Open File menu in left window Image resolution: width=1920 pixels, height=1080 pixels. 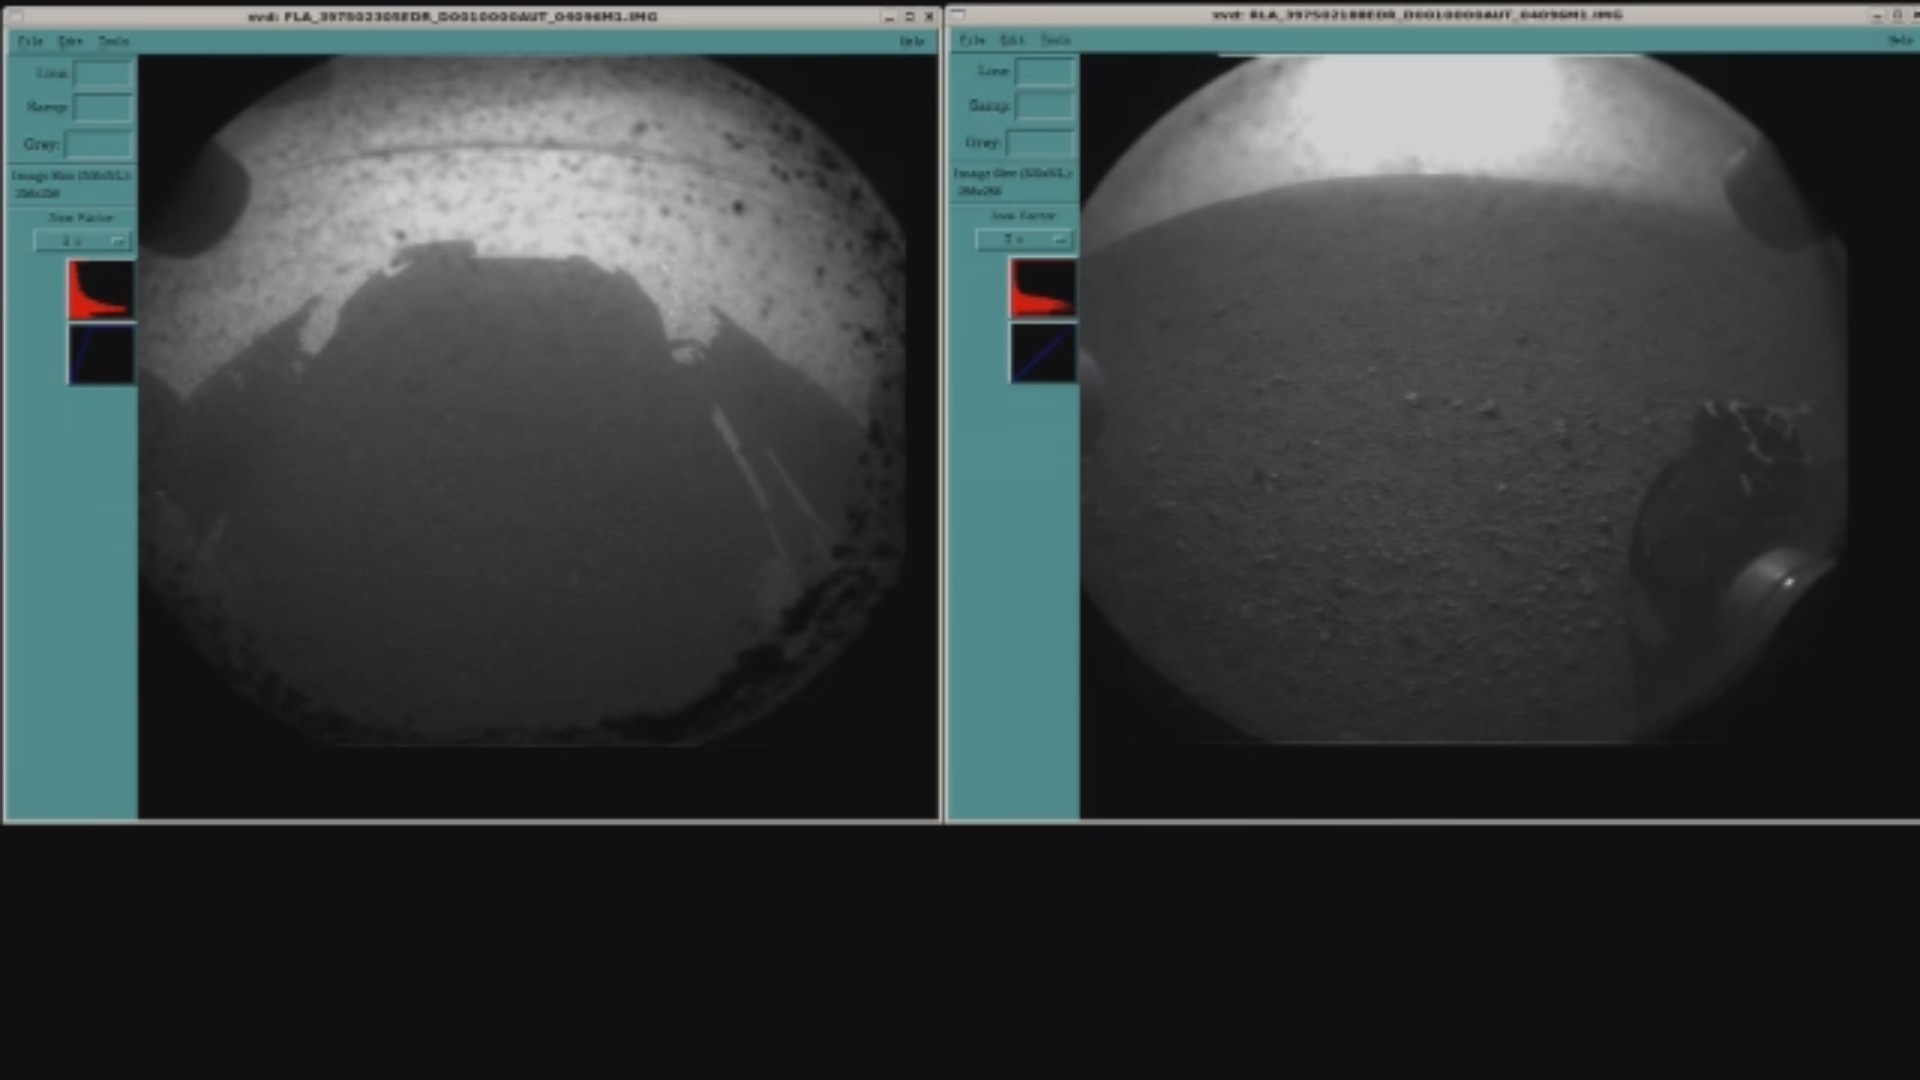point(30,41)
